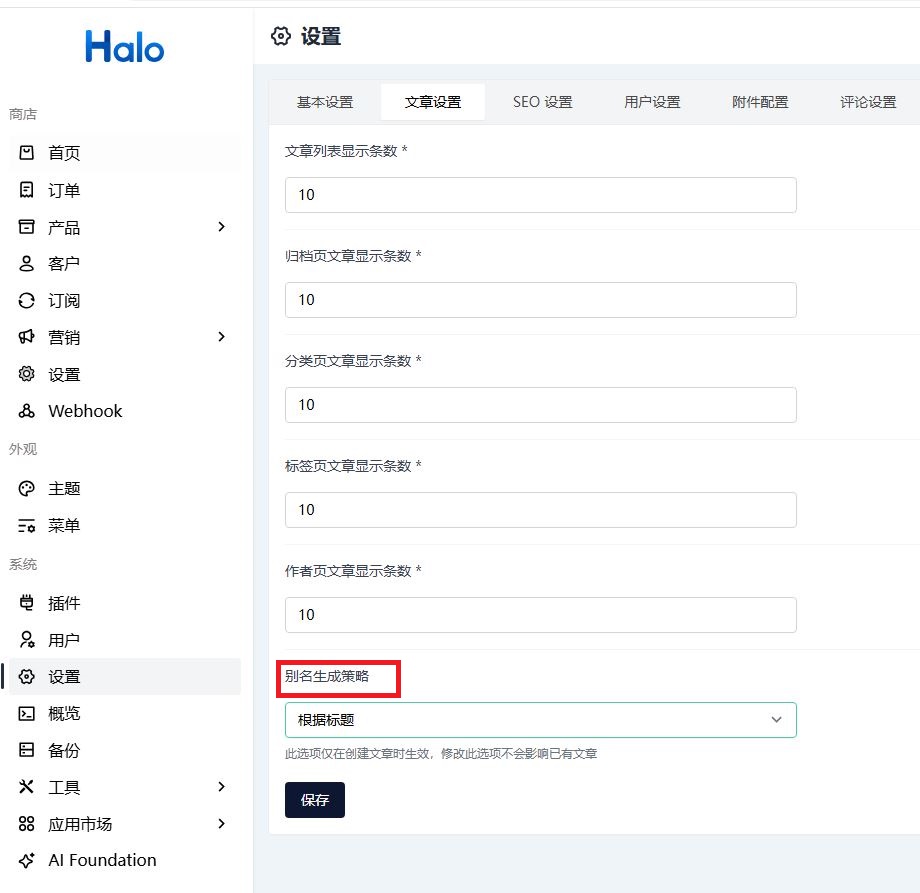Click the dropdown arrow in 根据标题 selector
Screen dimensions: 920x893
coord(776,720)
